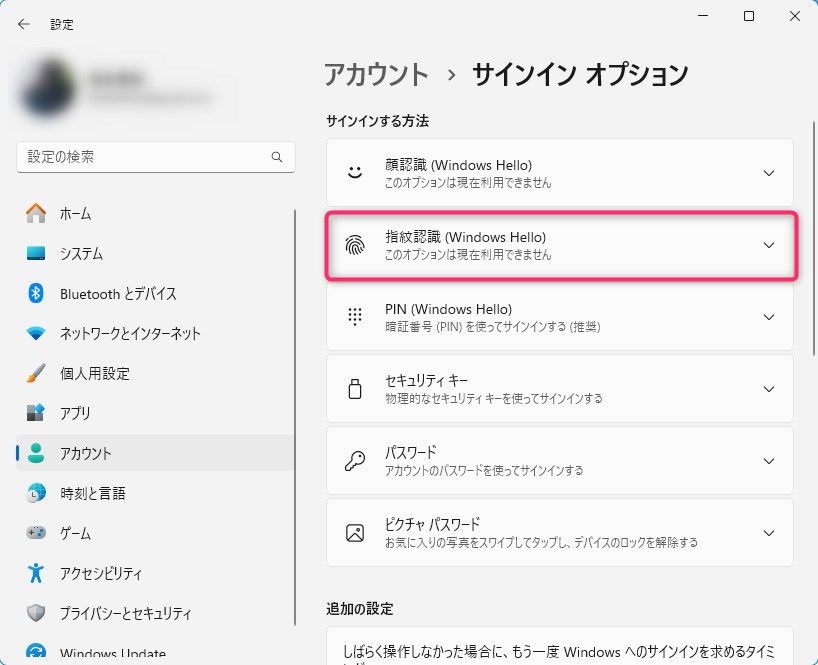Expand the パスワード option chevron
This screenshot has width=818, height=665.
(769, 461)
